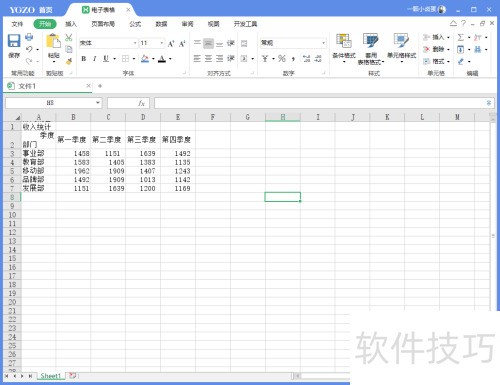The image size is (500, 385).
Task: Open Cell Styles (单元格样式)
Action: tap(401, 48)
